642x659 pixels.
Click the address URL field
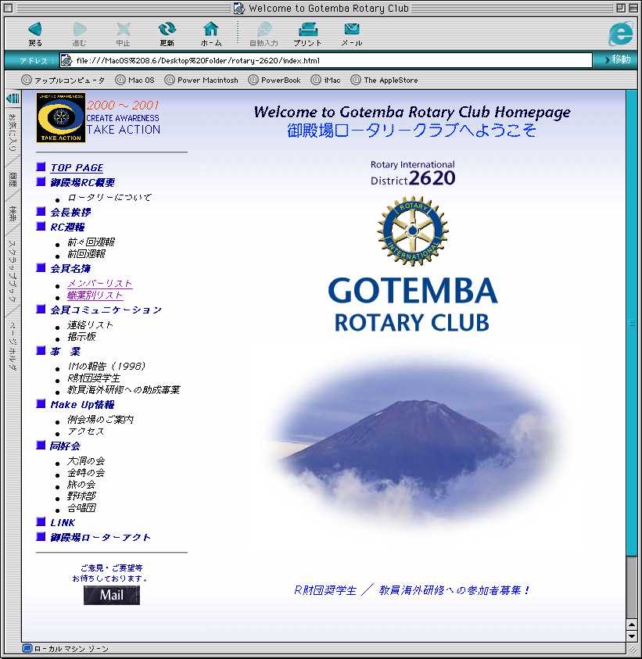(326, 61)
